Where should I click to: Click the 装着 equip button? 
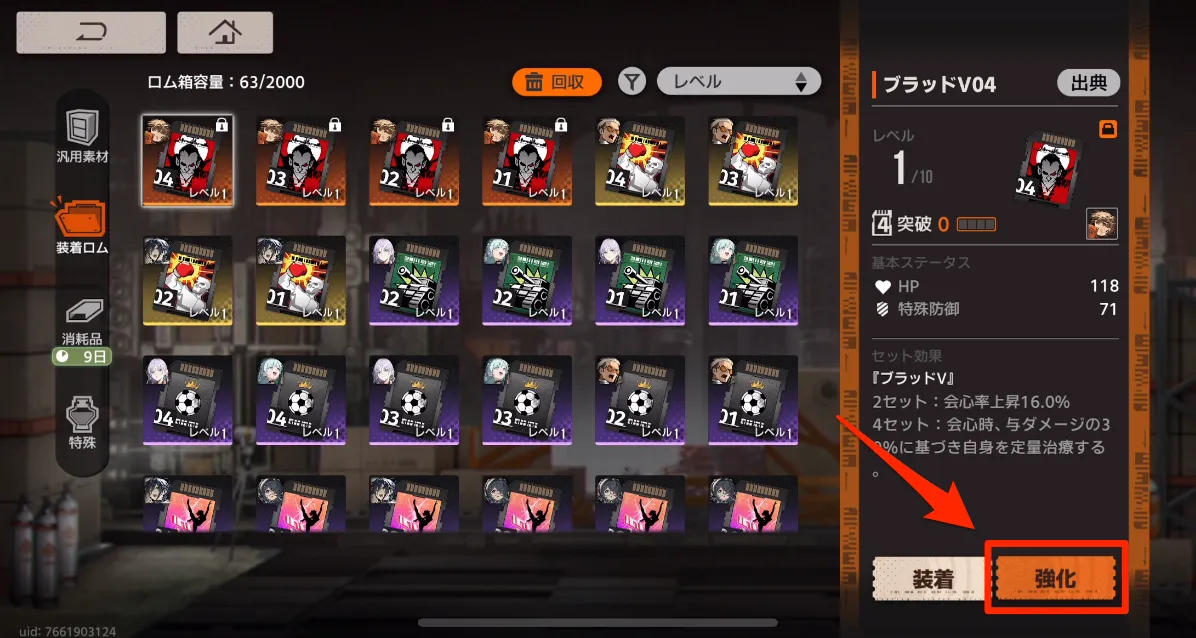(x=932, y=578)
